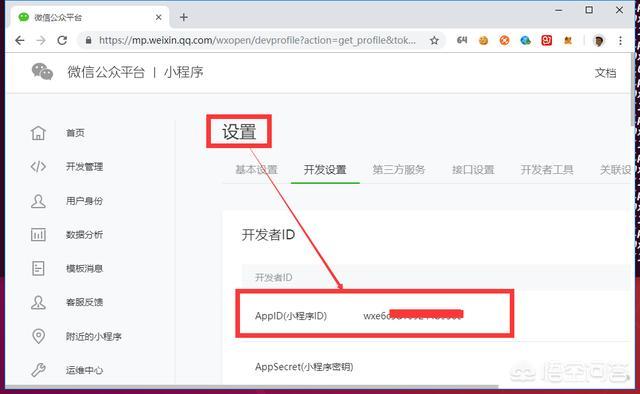Open Chrome three-dot menu
The image size is (640, 394).
[x=620, y=40]
